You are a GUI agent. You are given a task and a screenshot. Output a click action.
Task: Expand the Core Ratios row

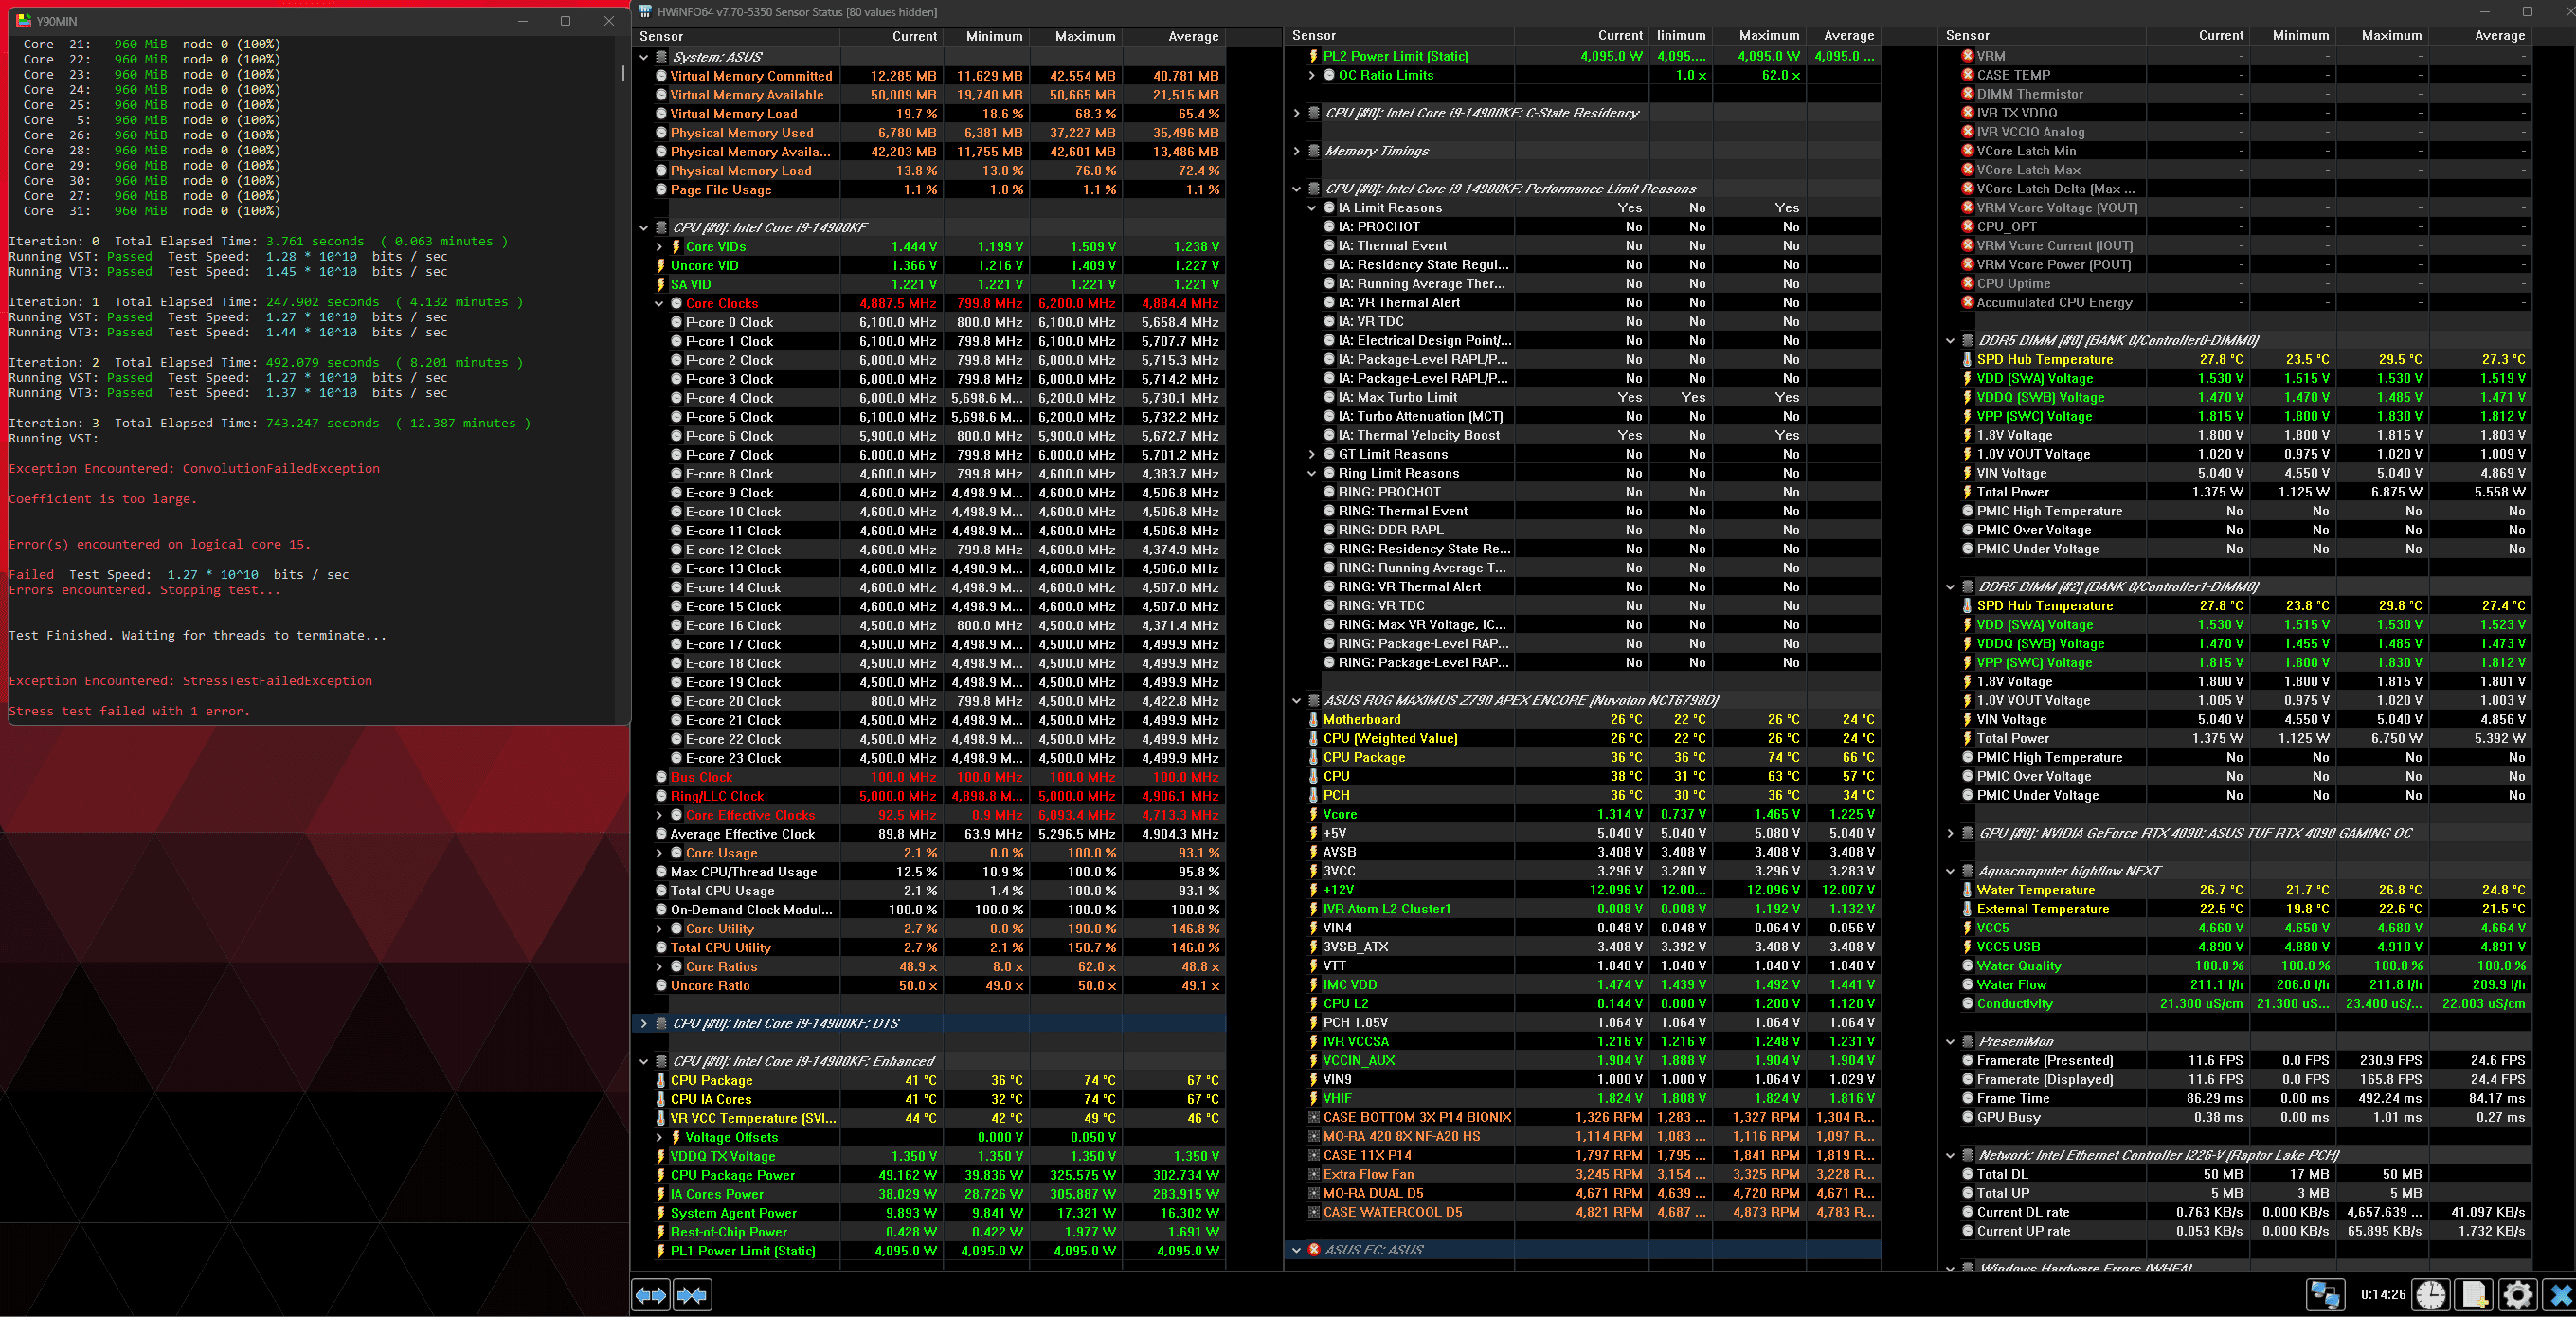[x=659, y=967]
